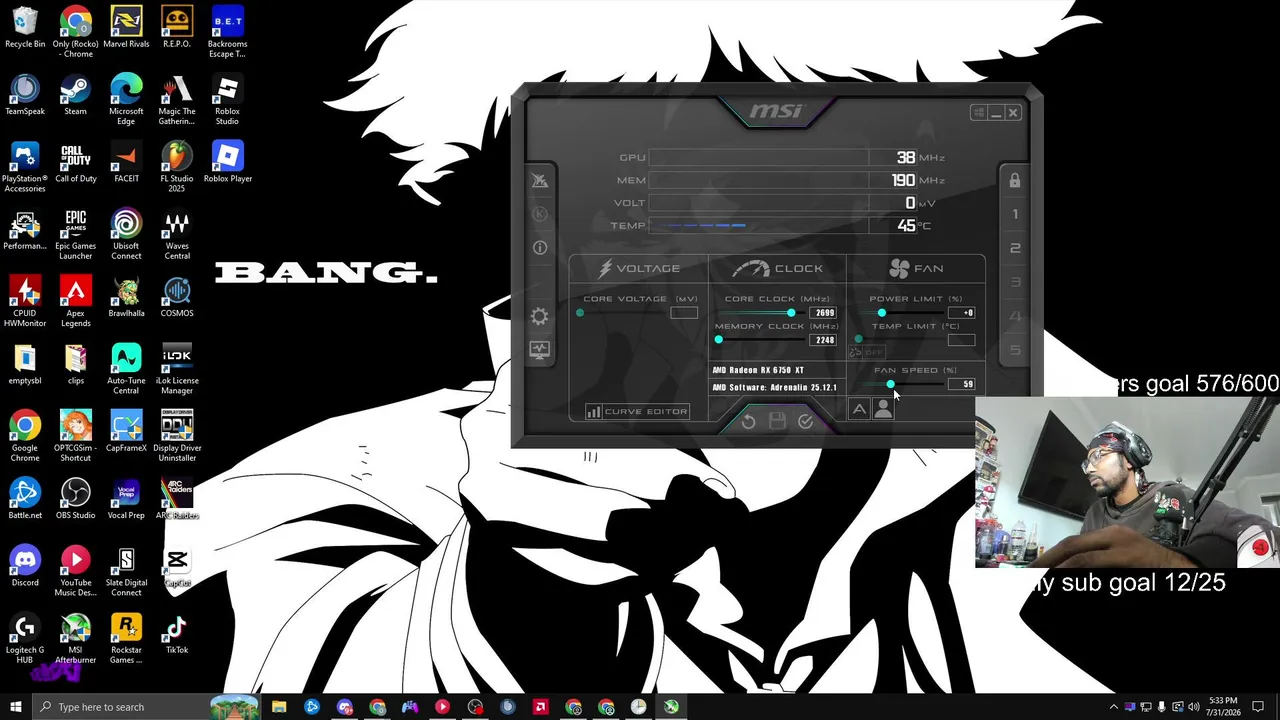Click the Core Clock value field 2699
Viewport: 1280px width, 720px height.
[x=823, y=313]
